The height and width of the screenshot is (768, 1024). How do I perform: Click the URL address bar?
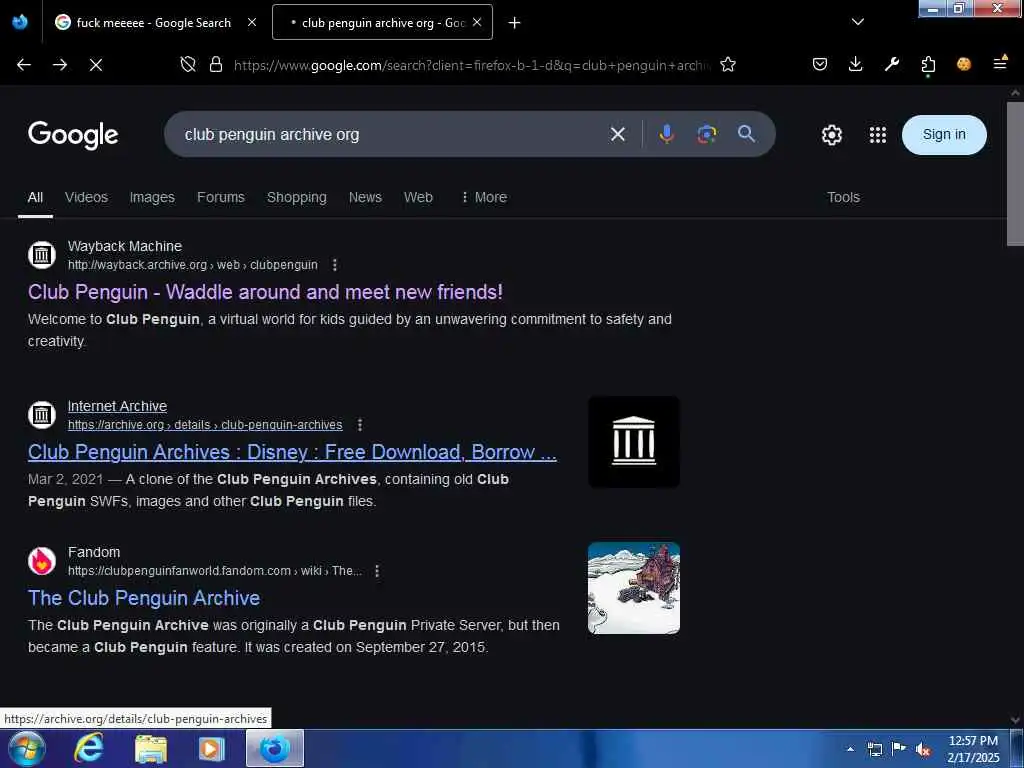pos(472,65)
